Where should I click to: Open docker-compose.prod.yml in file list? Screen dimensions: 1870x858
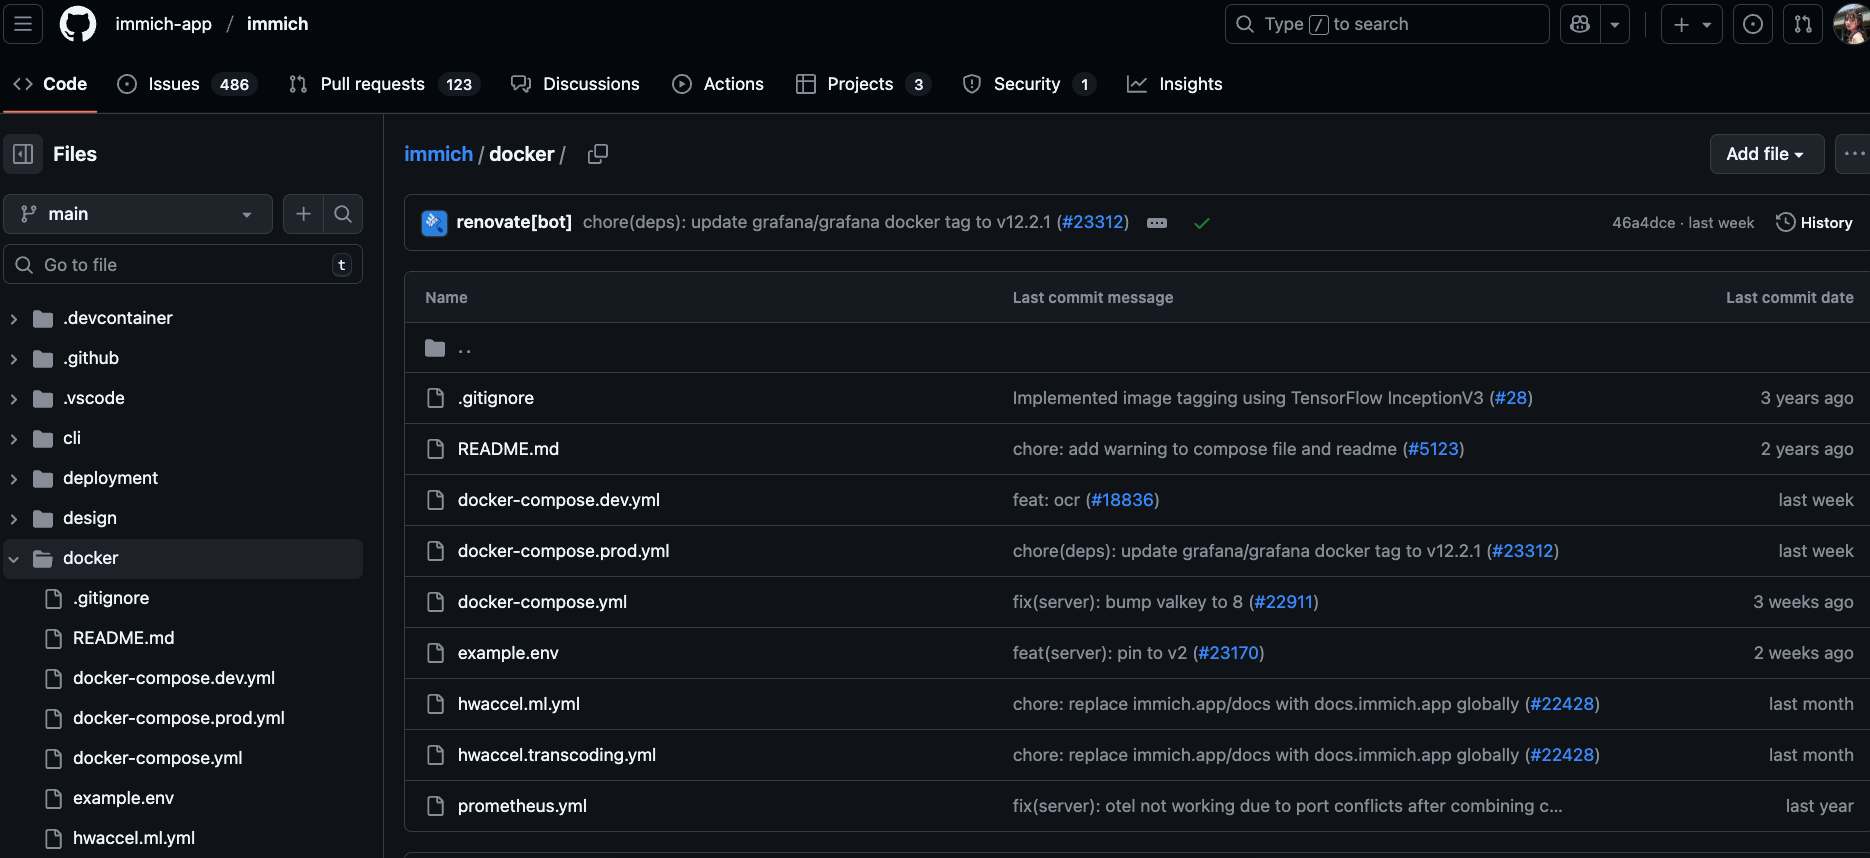pyautogui.click(x=563, y=551)
